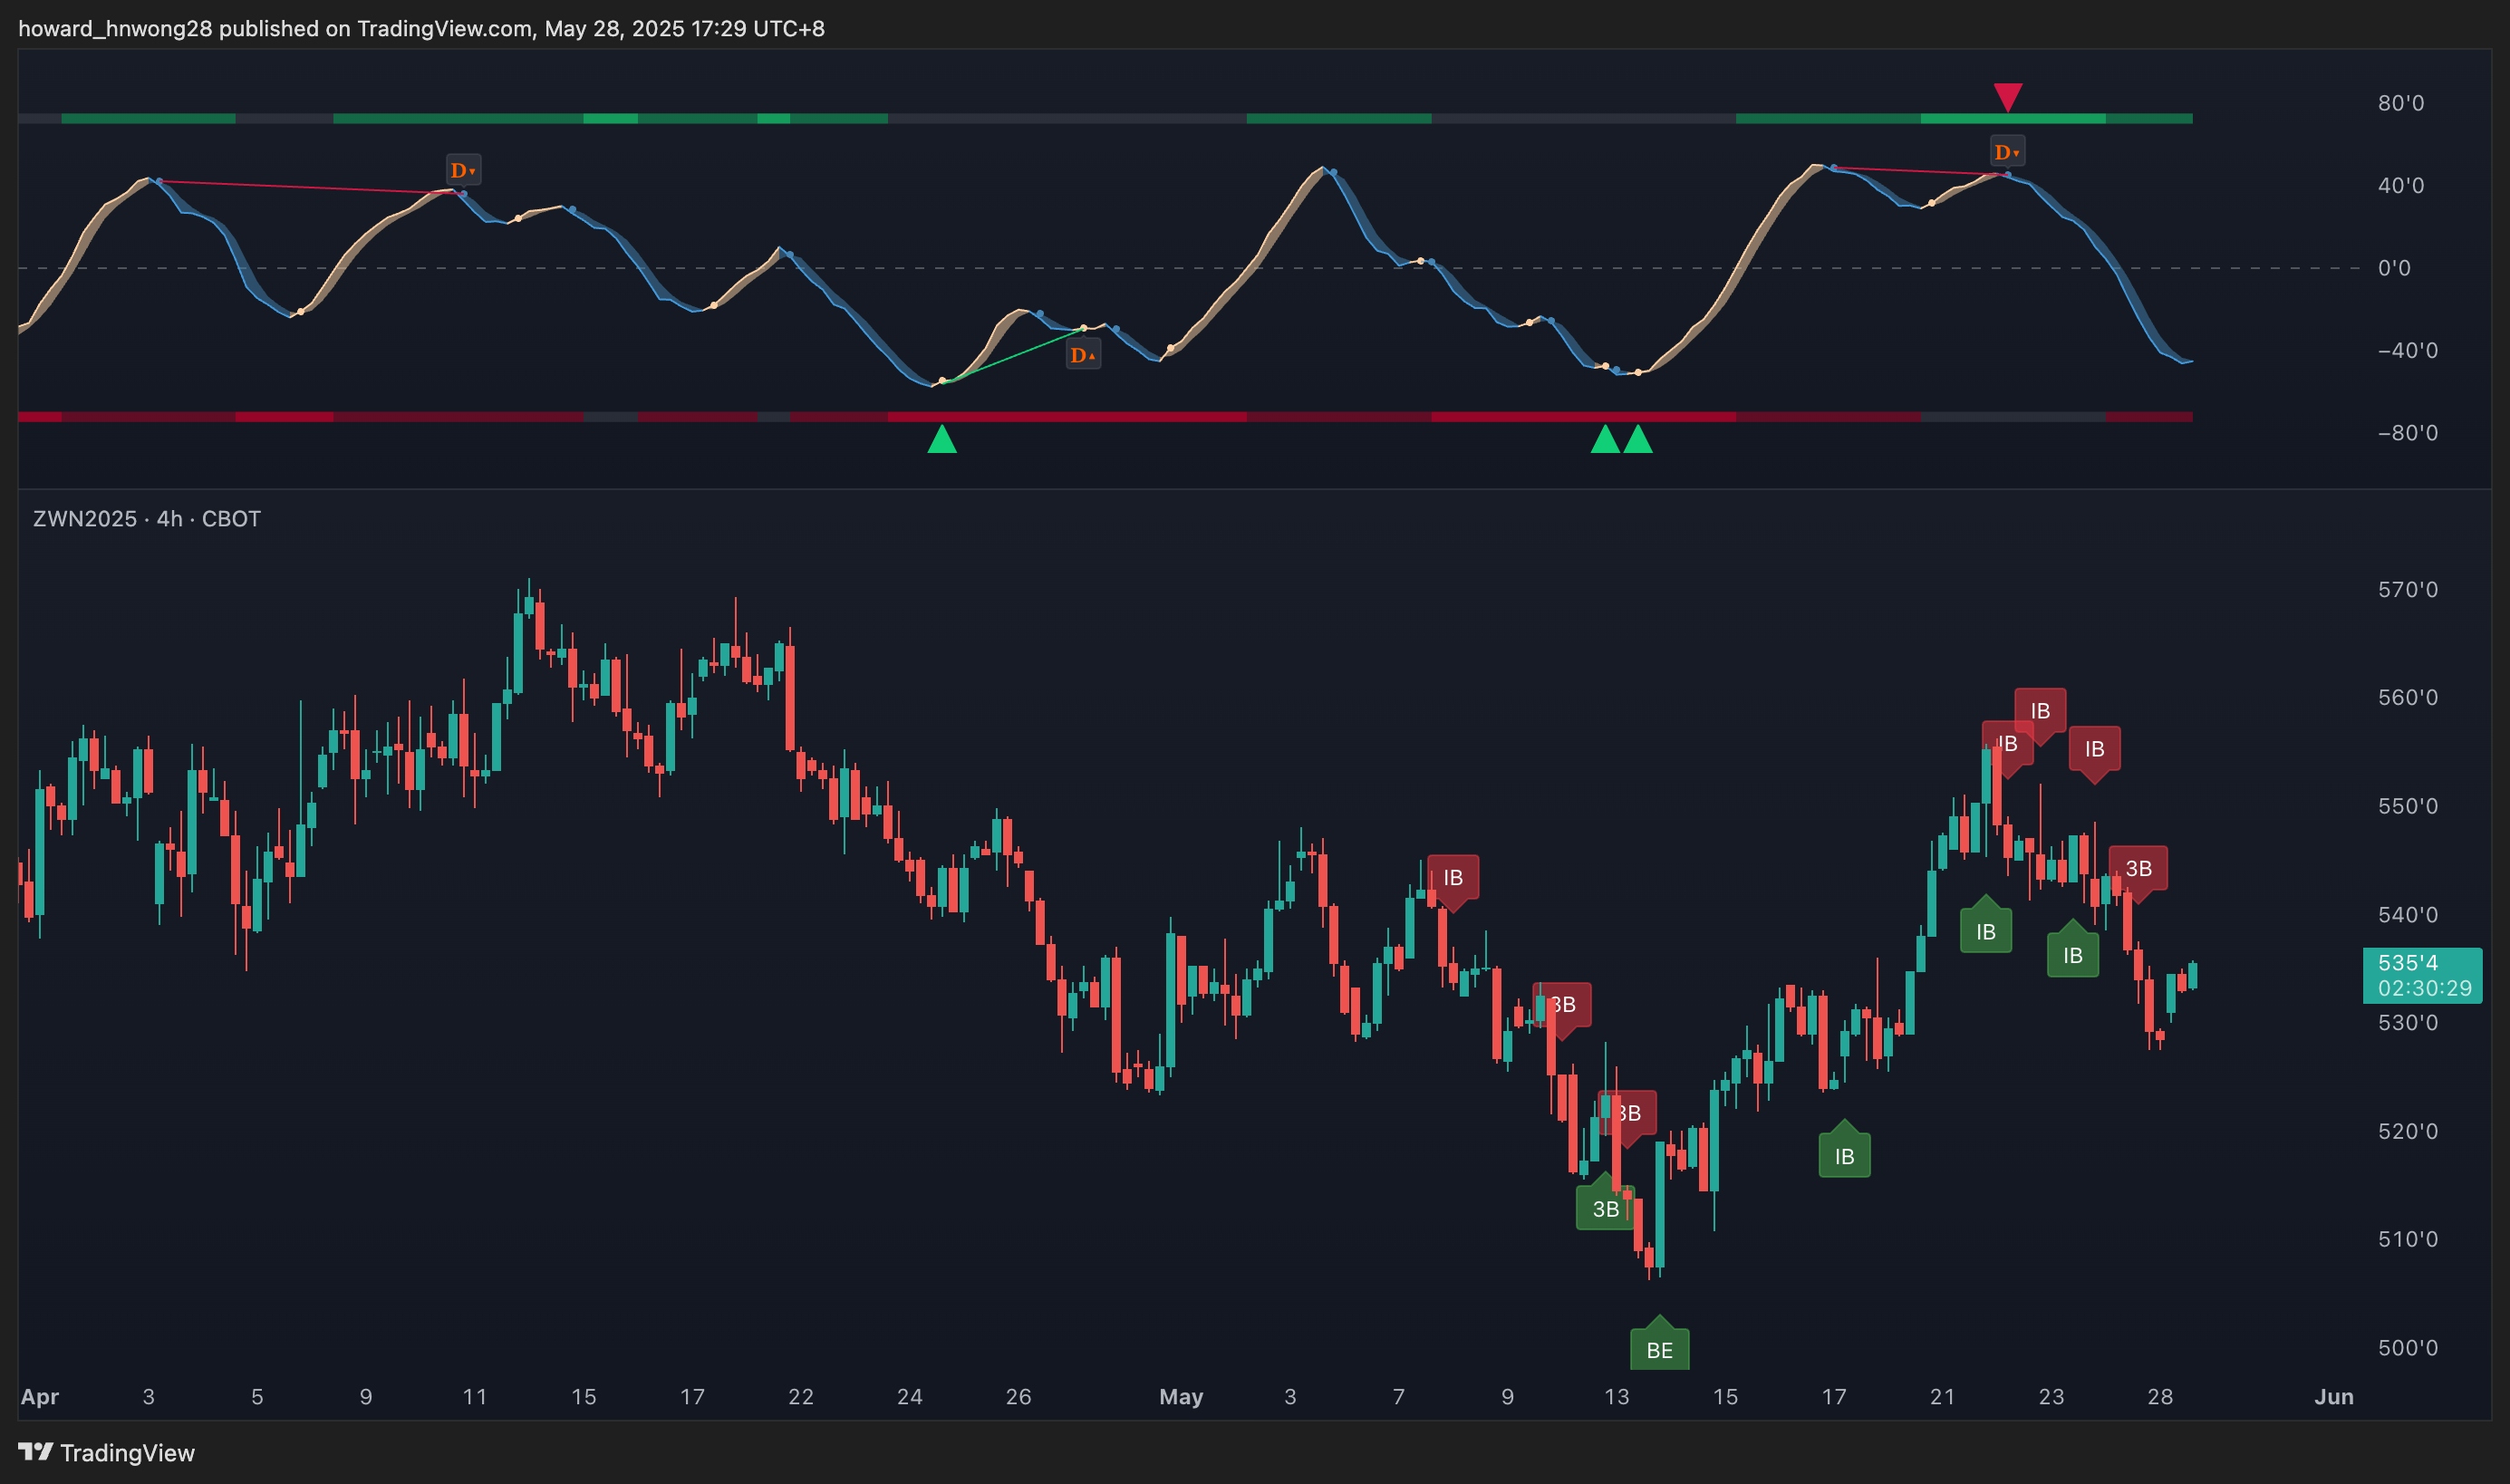Click the red down-triangle signal in the oscillator

2007,96
